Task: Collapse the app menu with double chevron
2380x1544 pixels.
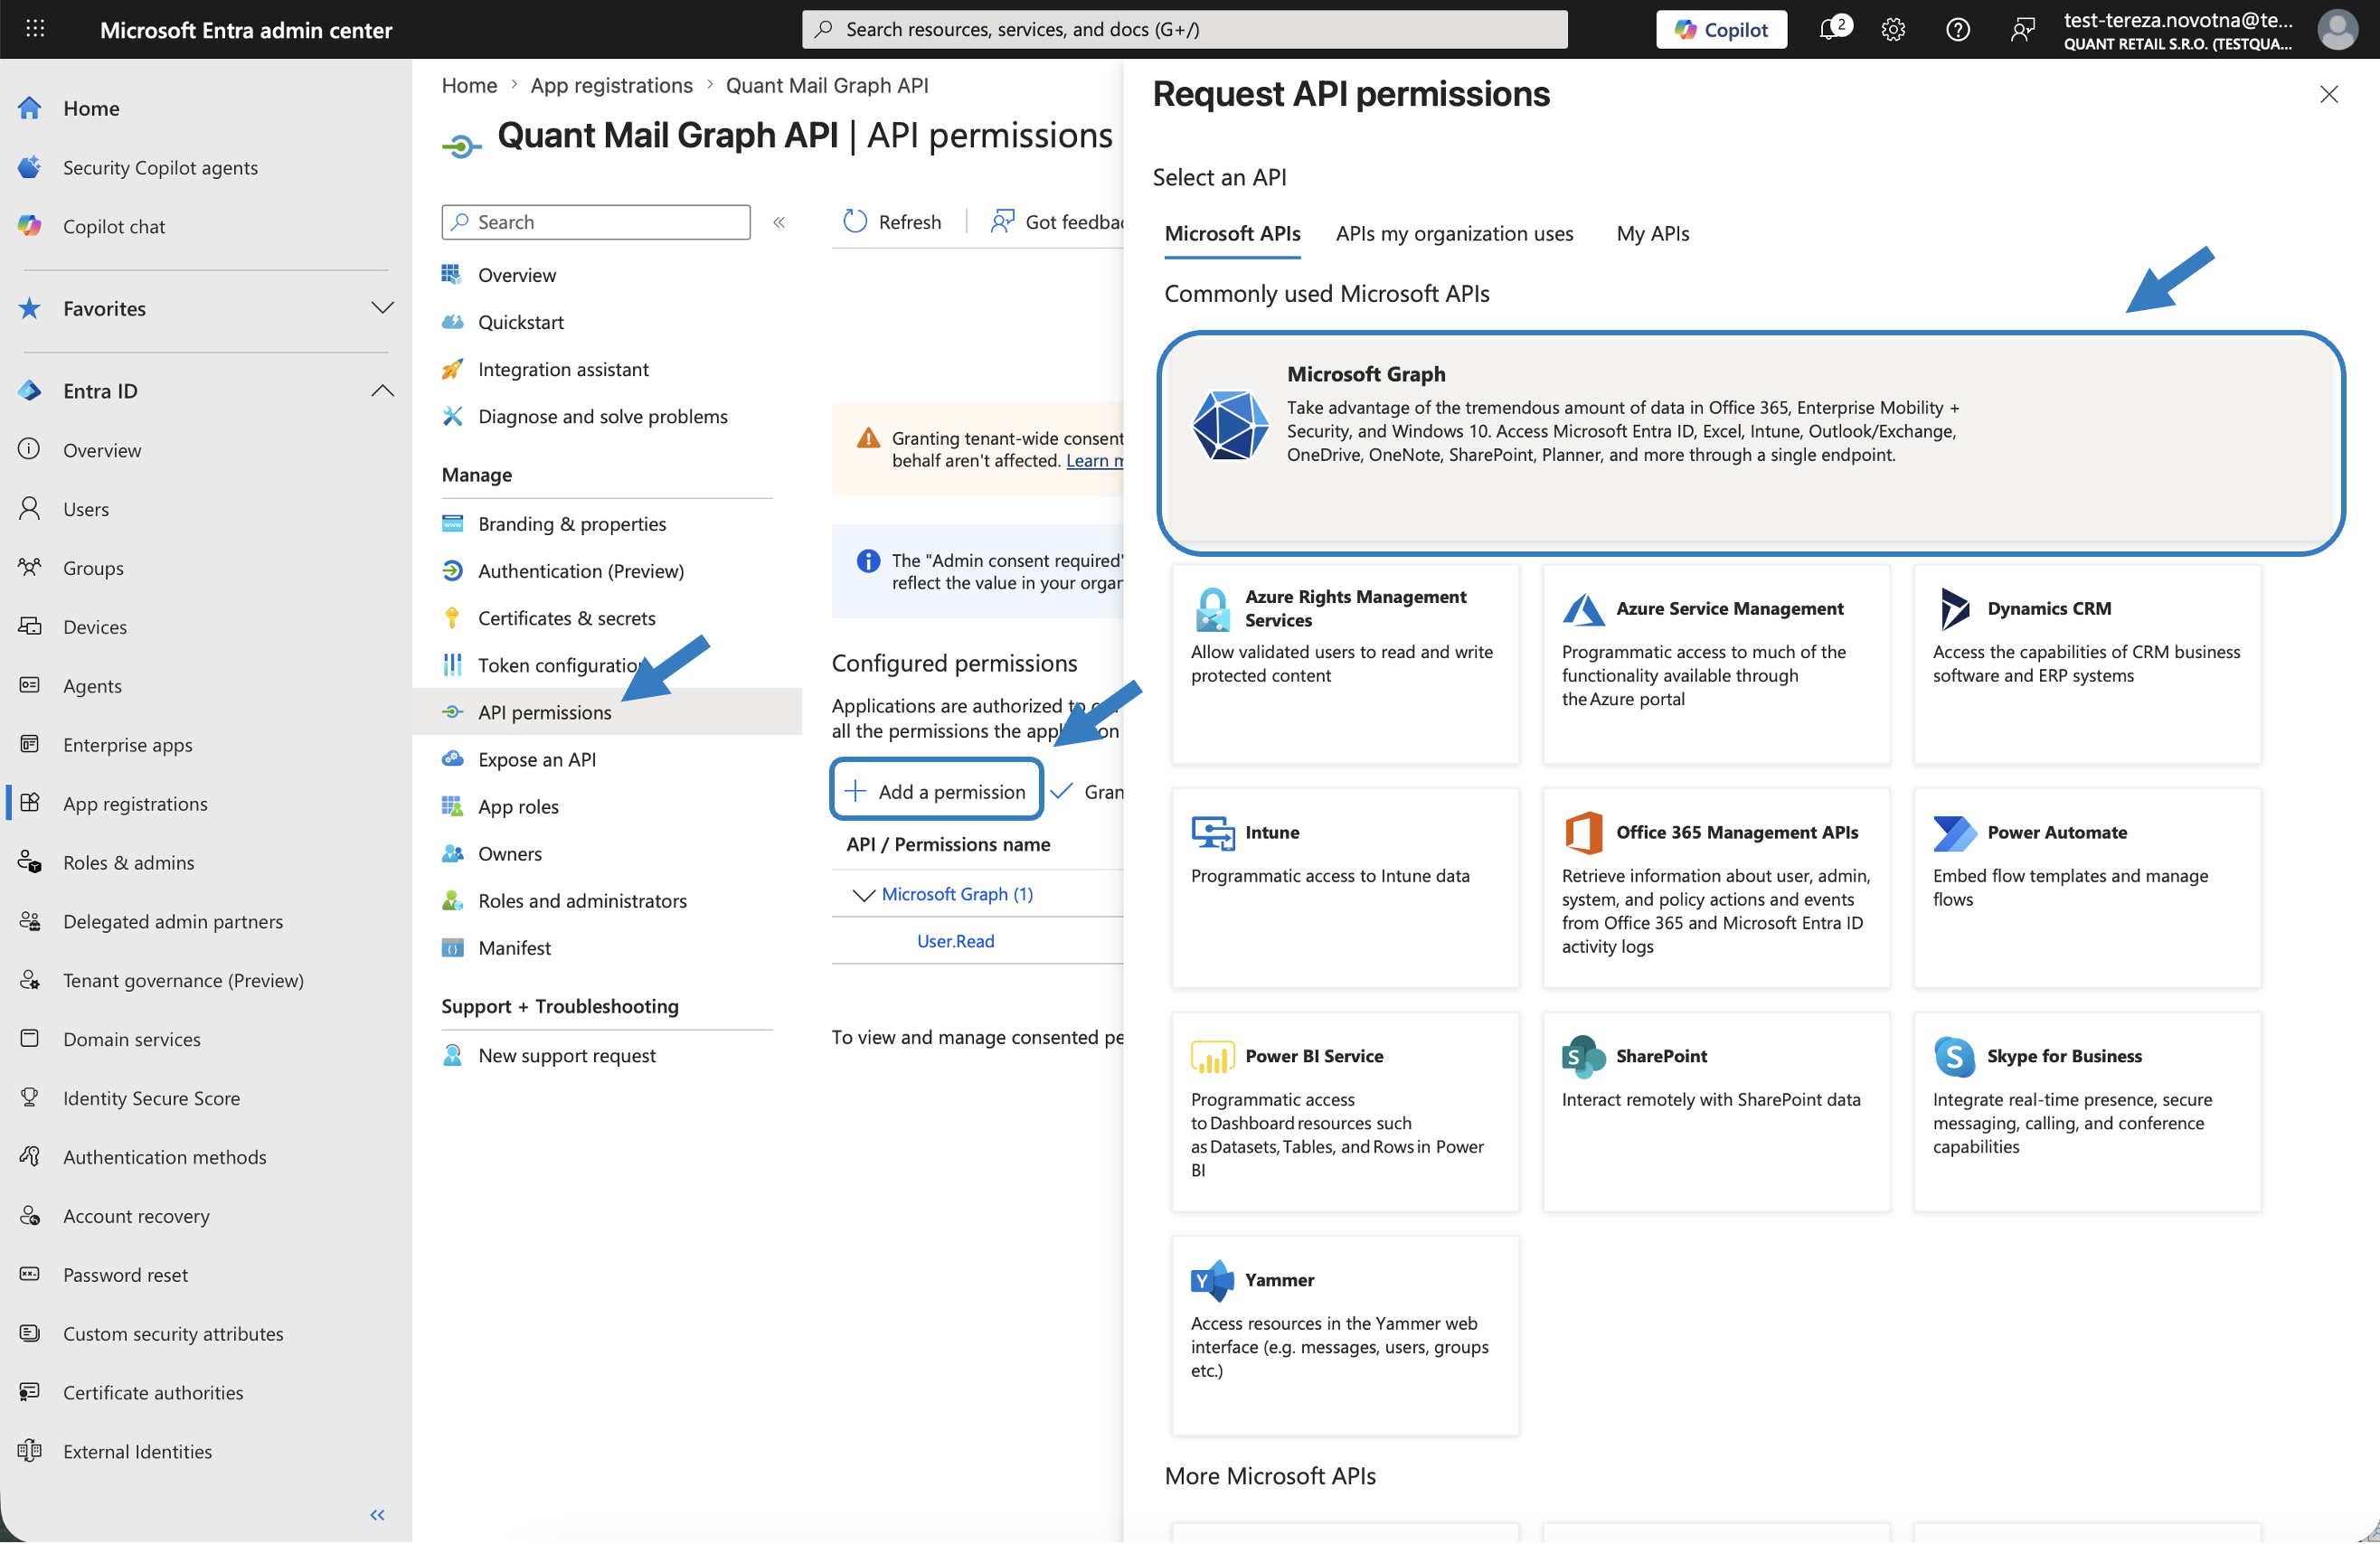Action: [779, 222]
